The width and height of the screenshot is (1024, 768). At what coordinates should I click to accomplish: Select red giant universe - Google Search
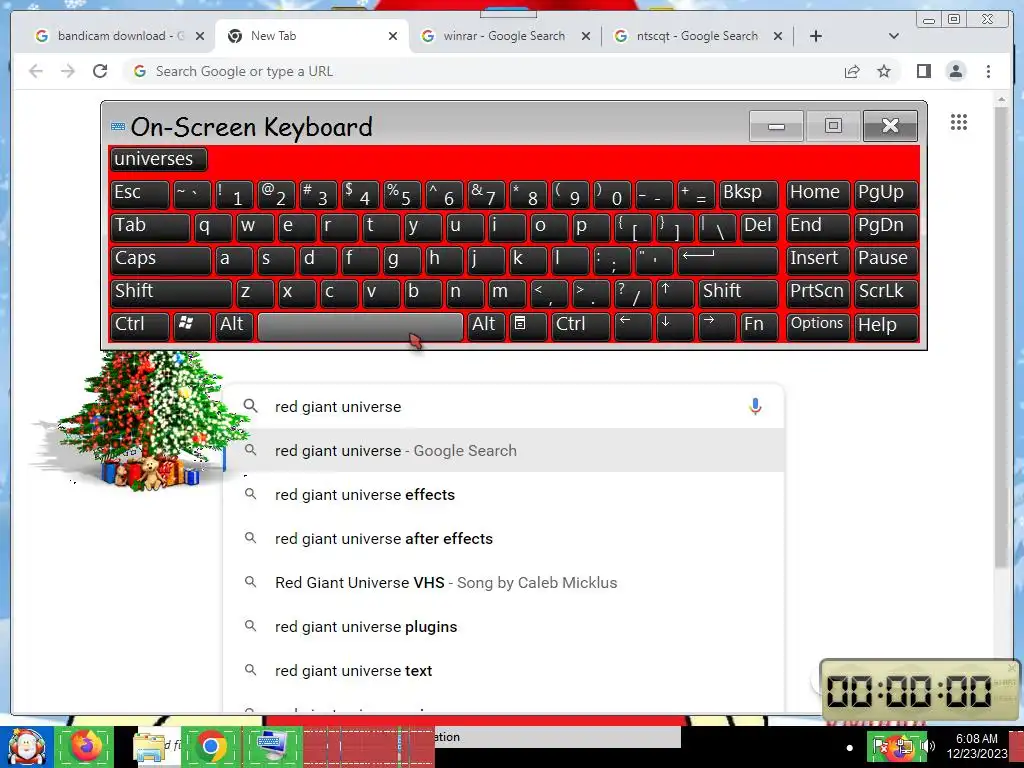[503, 451]
